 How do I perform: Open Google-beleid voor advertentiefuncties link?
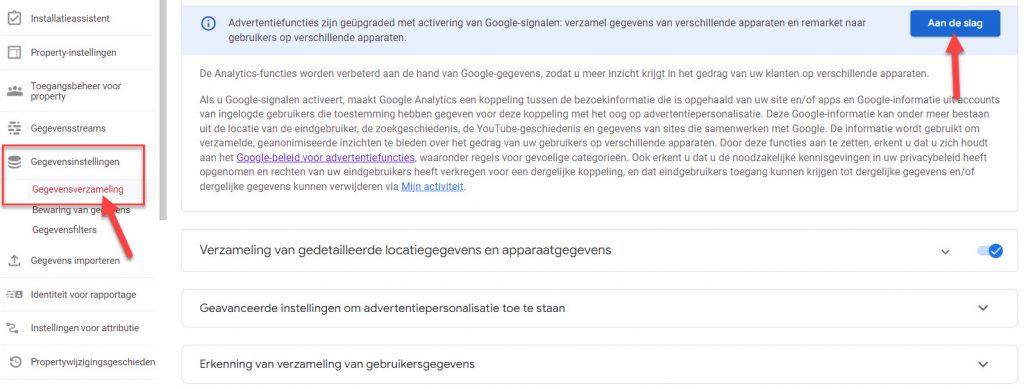point(325,157)
